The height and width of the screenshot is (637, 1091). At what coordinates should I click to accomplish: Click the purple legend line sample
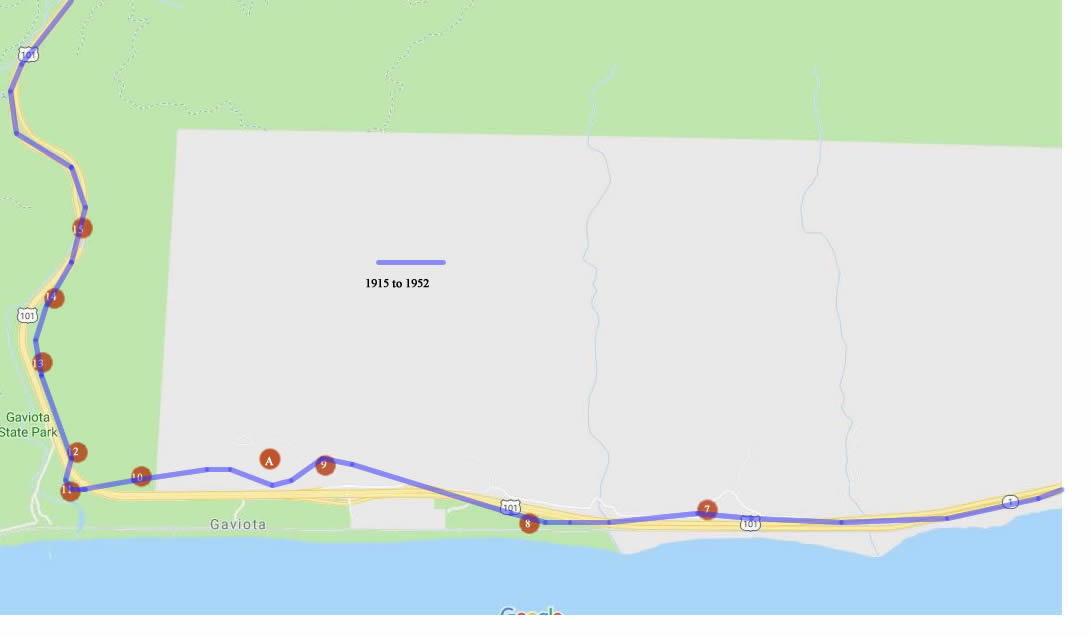tap(411, 262)
